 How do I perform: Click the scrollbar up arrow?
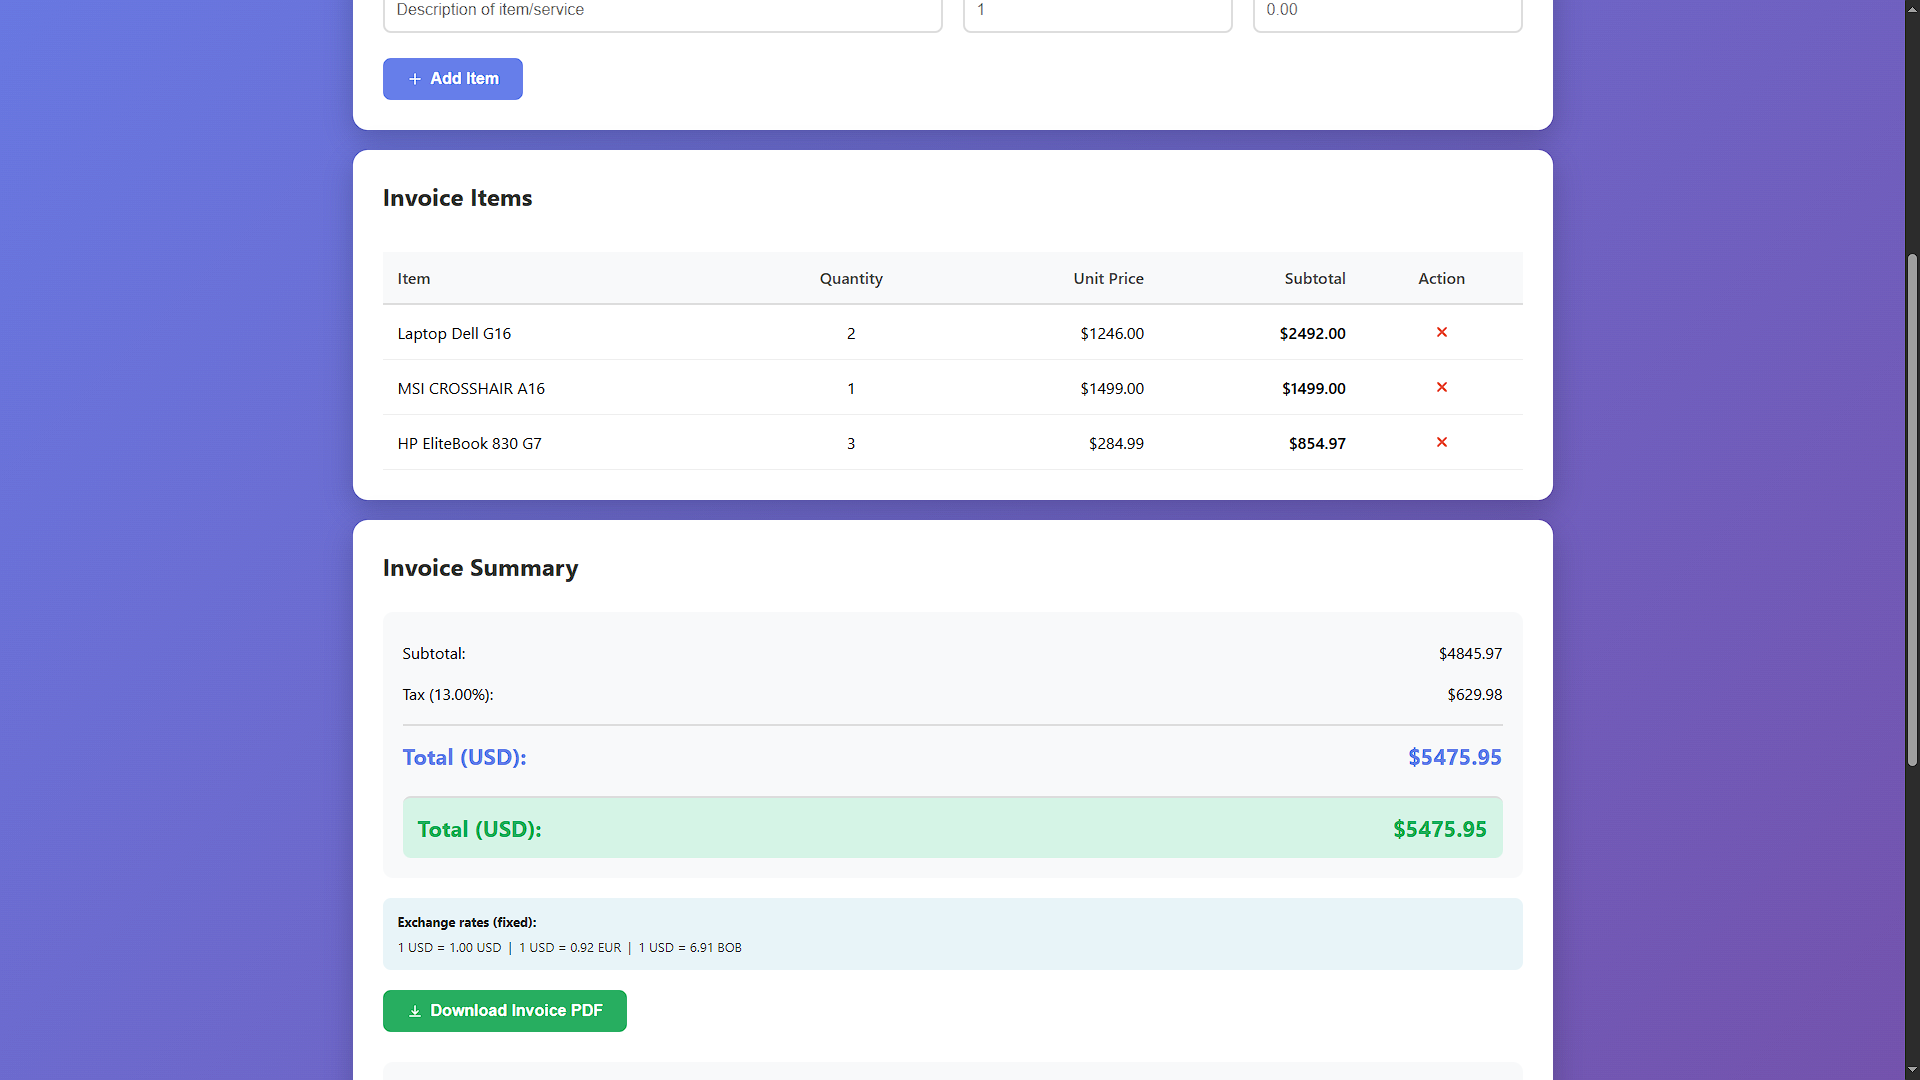pos(1912,8)
